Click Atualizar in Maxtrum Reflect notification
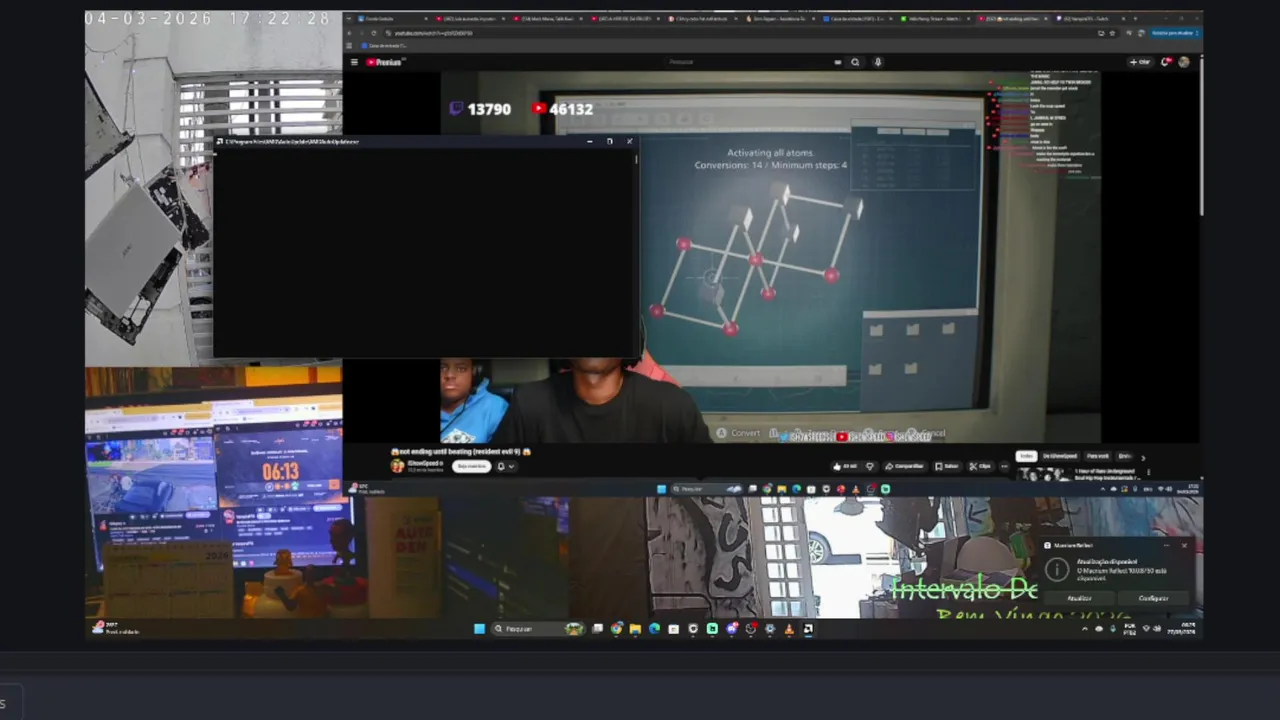 tap(1080, 598)
